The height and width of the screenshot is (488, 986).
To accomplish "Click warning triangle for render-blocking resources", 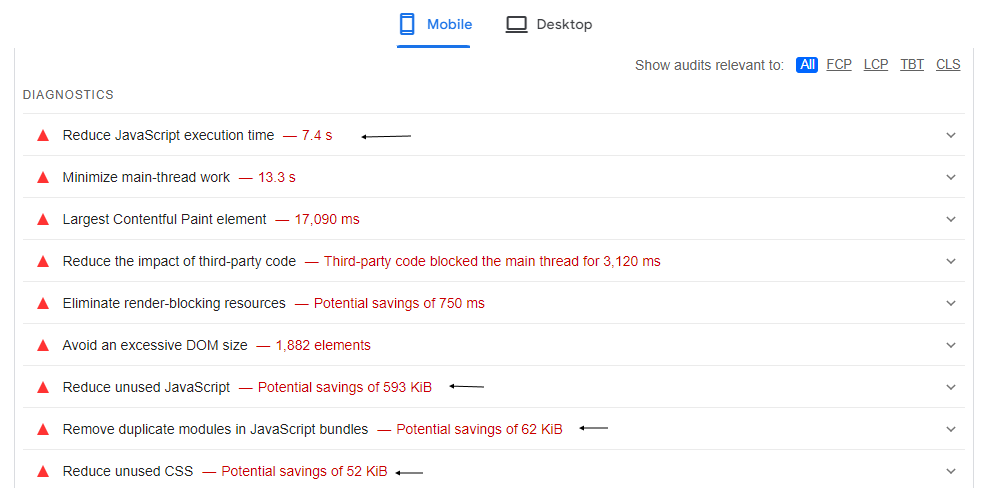I will pos(43,303).
